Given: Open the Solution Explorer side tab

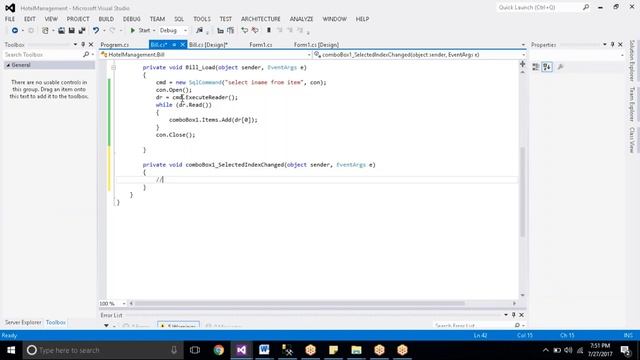Looking at the screenshot, I should (632, 60).
